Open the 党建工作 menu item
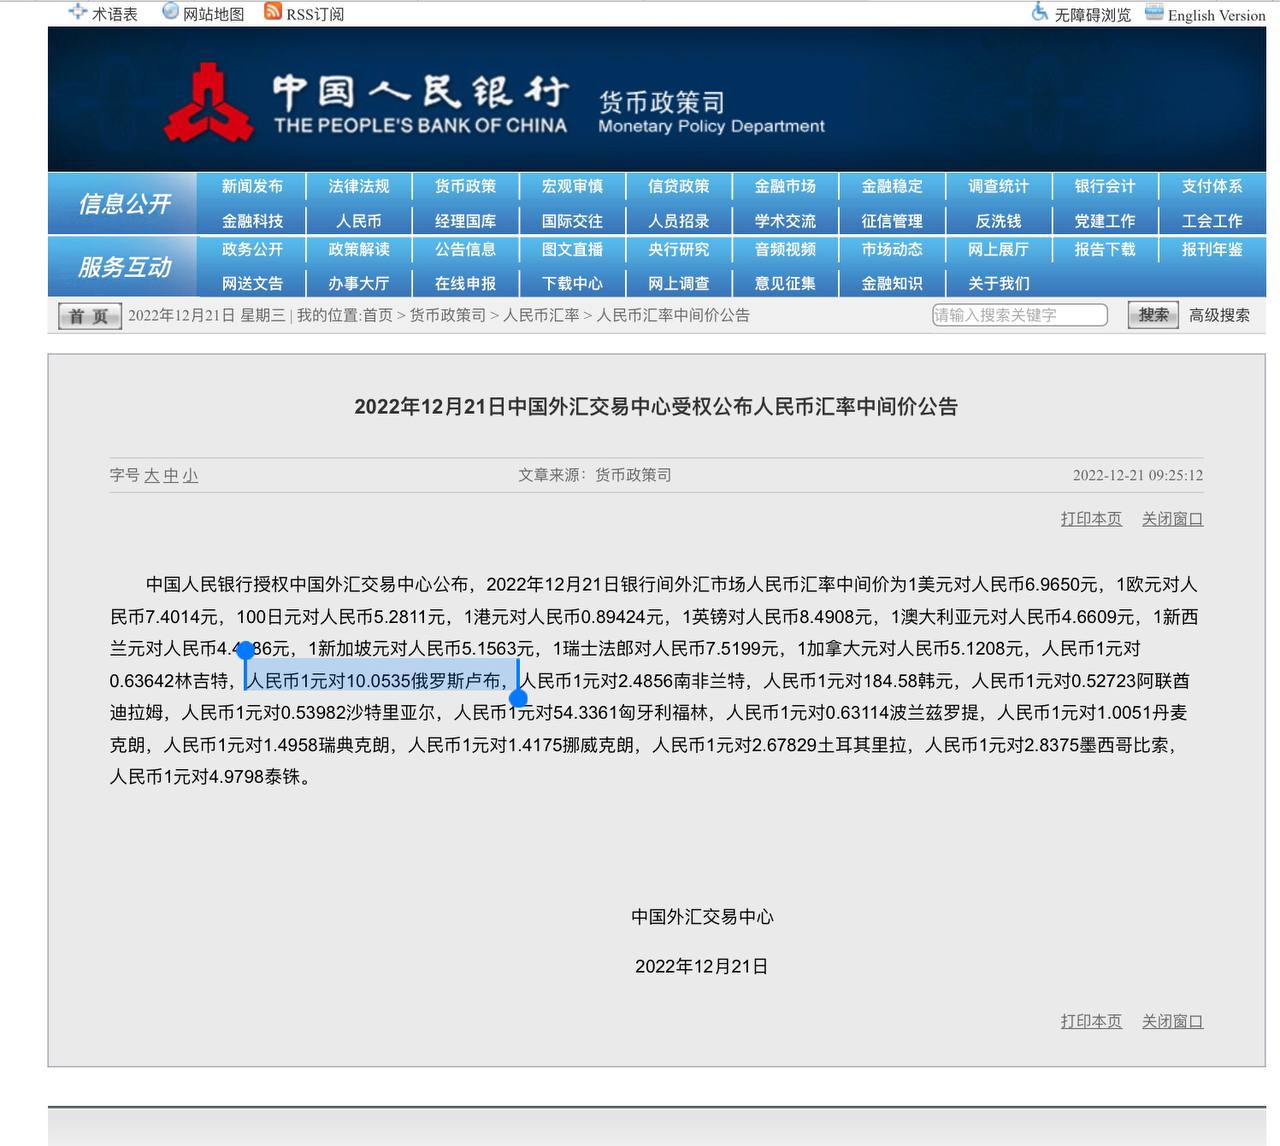 (x=1105, y=221)
